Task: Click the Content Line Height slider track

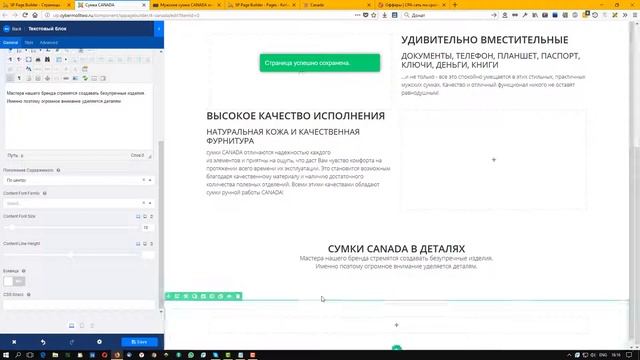Action: [71, 255]
